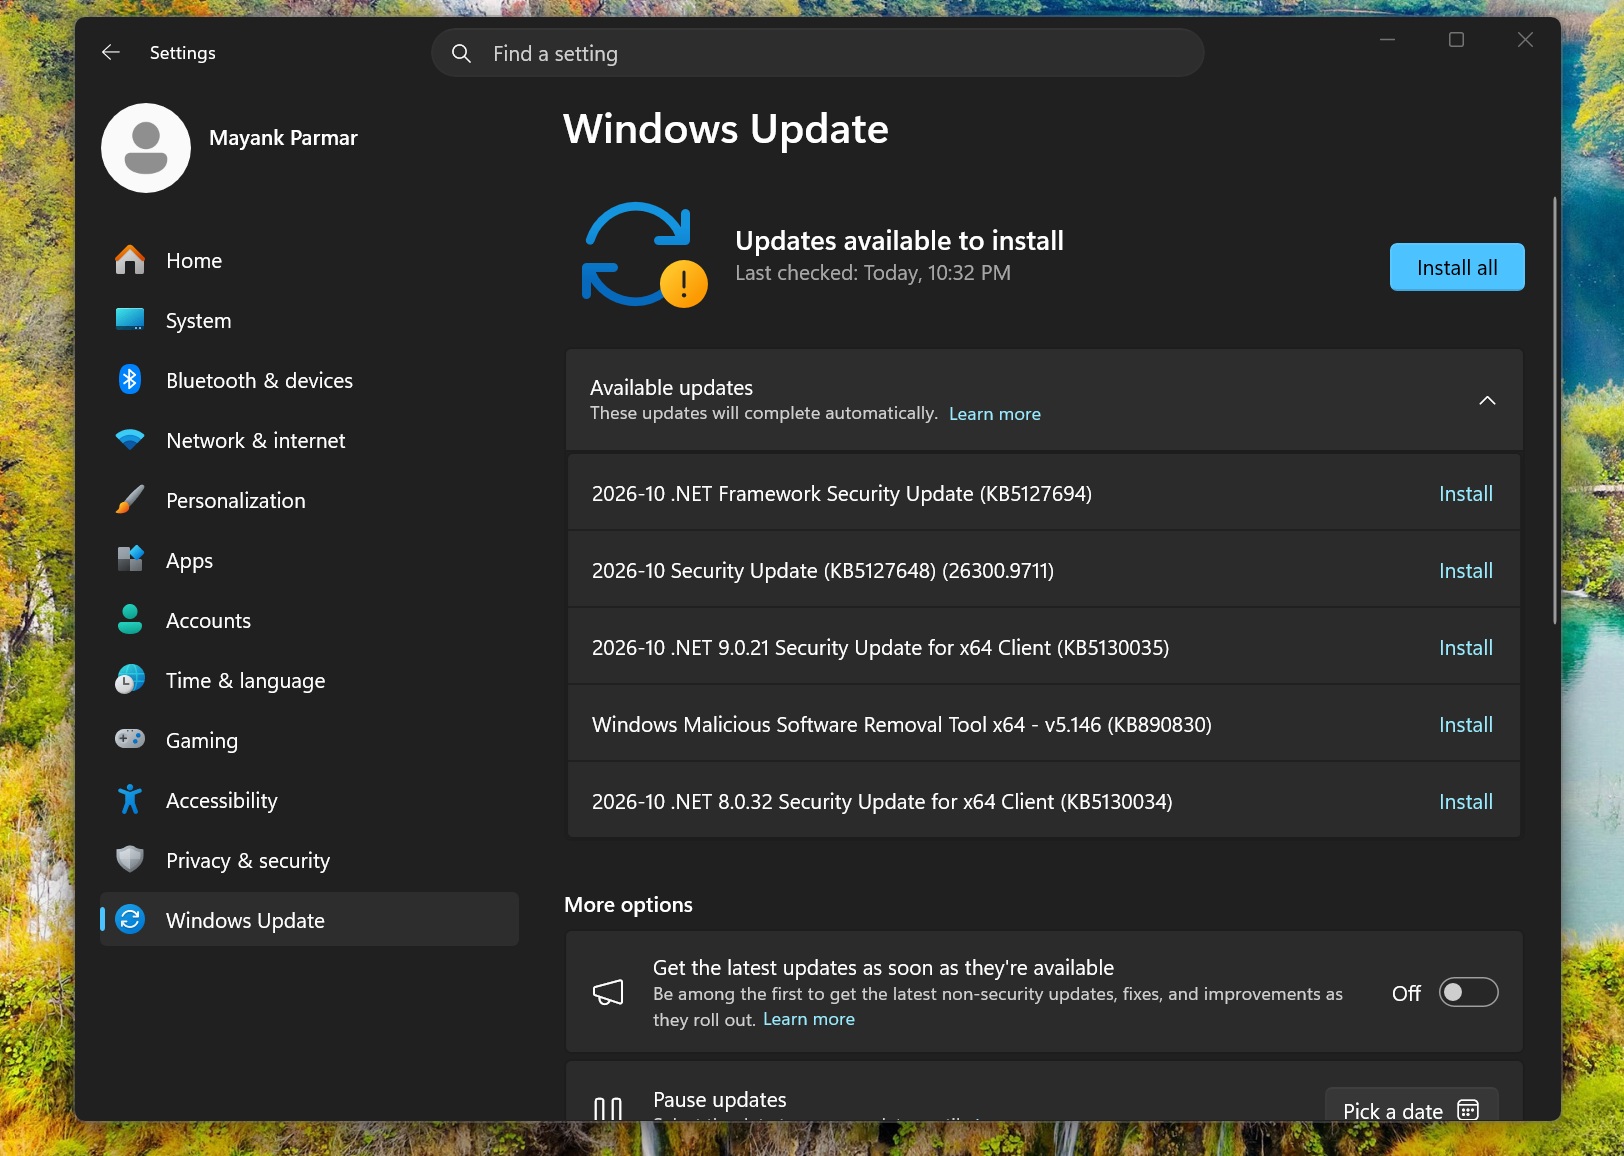Click the megaphone icon beside latest updates

(608, 992)
